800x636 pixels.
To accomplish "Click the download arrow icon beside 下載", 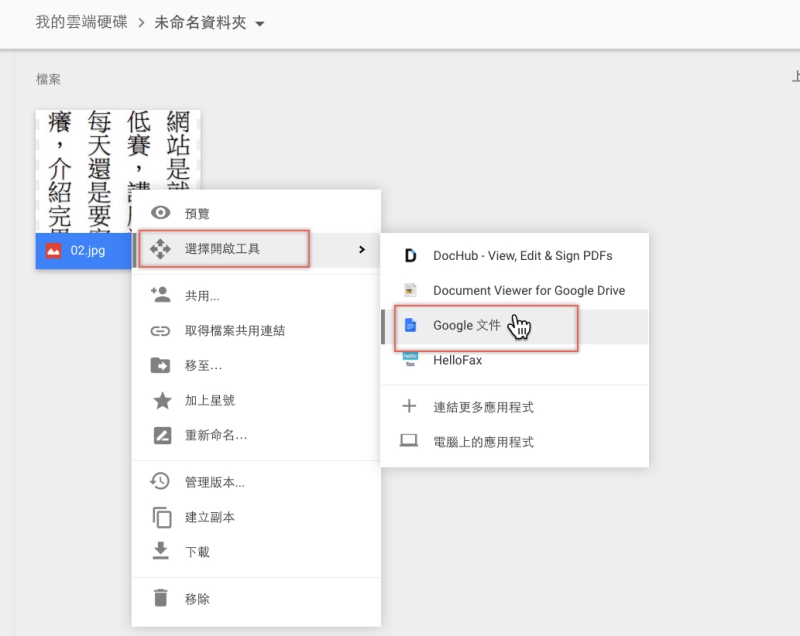I will (160, 551).
